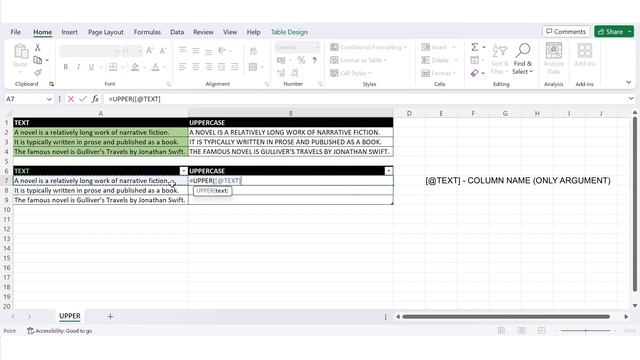This screenshot has width=640, height=360.
Task: Toggle Italic formatting
Action: pos(78,67)
